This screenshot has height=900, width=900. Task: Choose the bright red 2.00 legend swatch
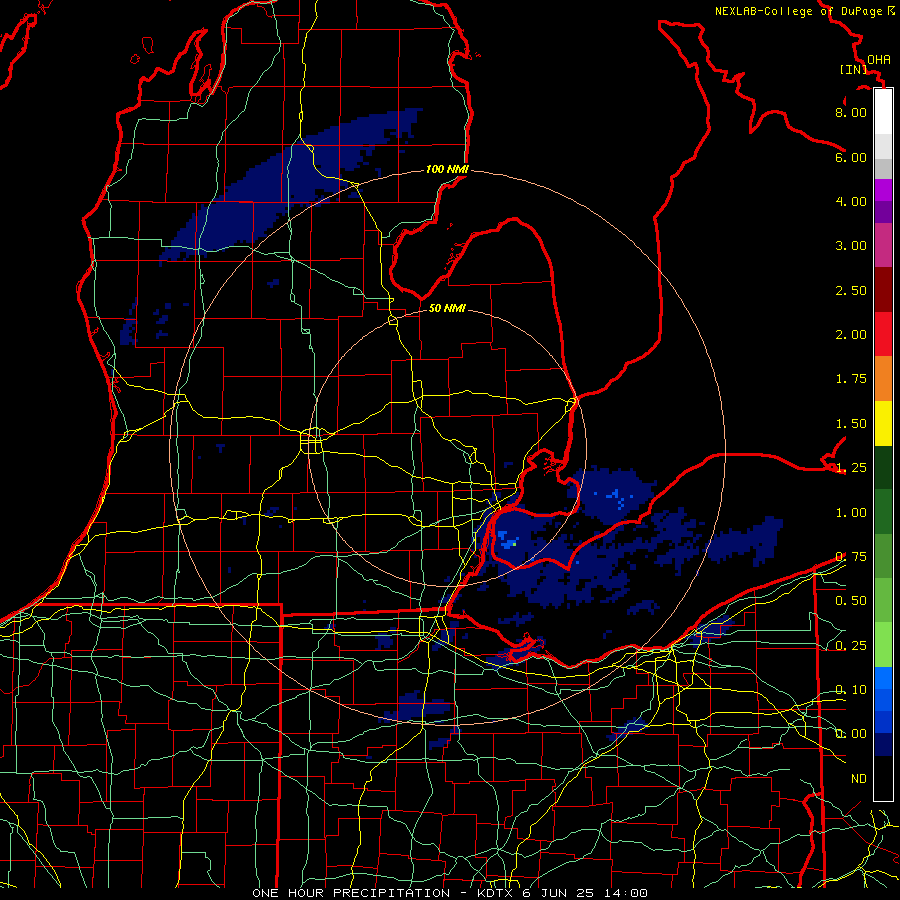883,334
